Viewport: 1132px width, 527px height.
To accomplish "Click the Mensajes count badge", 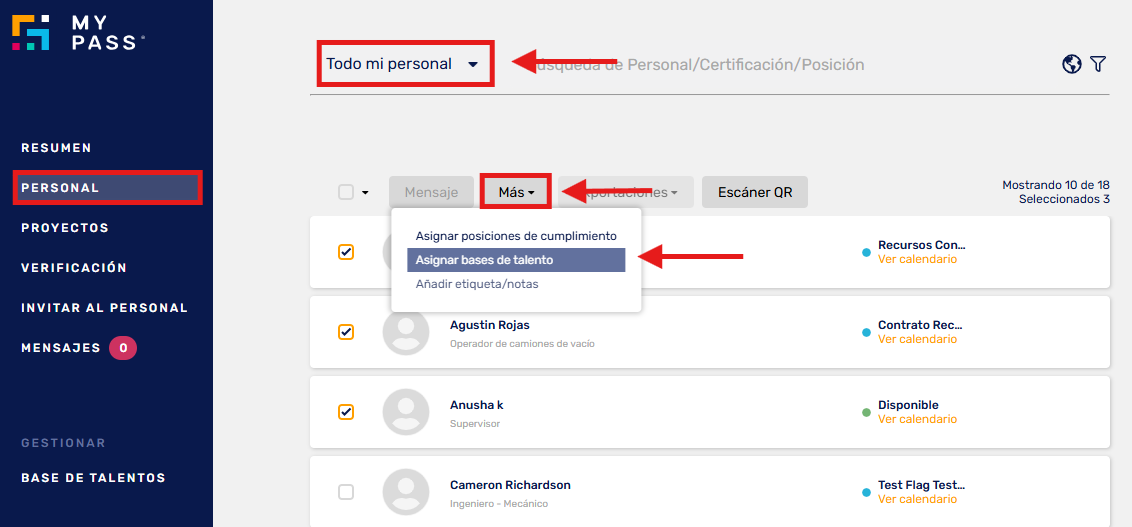I will pyautogui.click(x=123, y=348).
